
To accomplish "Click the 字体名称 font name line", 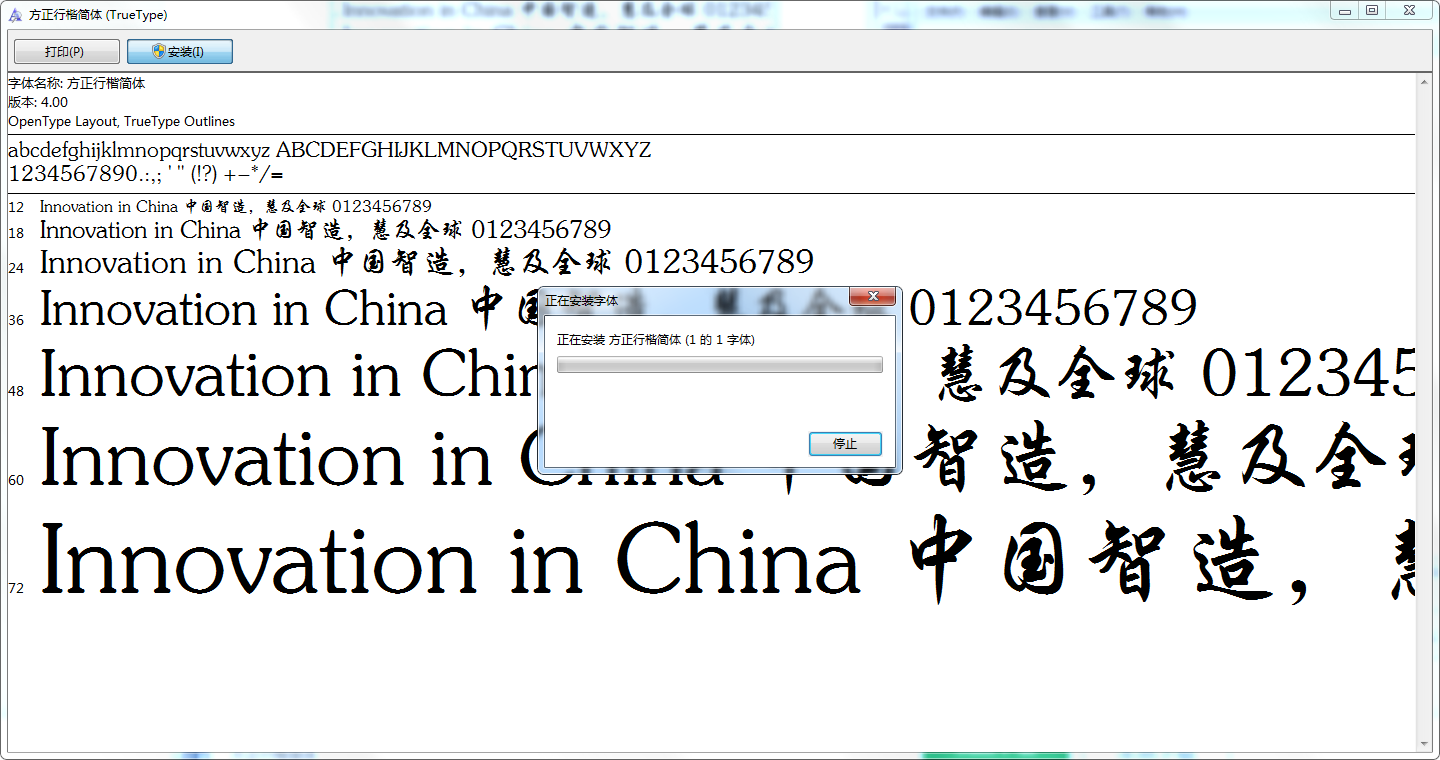I will pyautogui.click(x=77, y=84).
